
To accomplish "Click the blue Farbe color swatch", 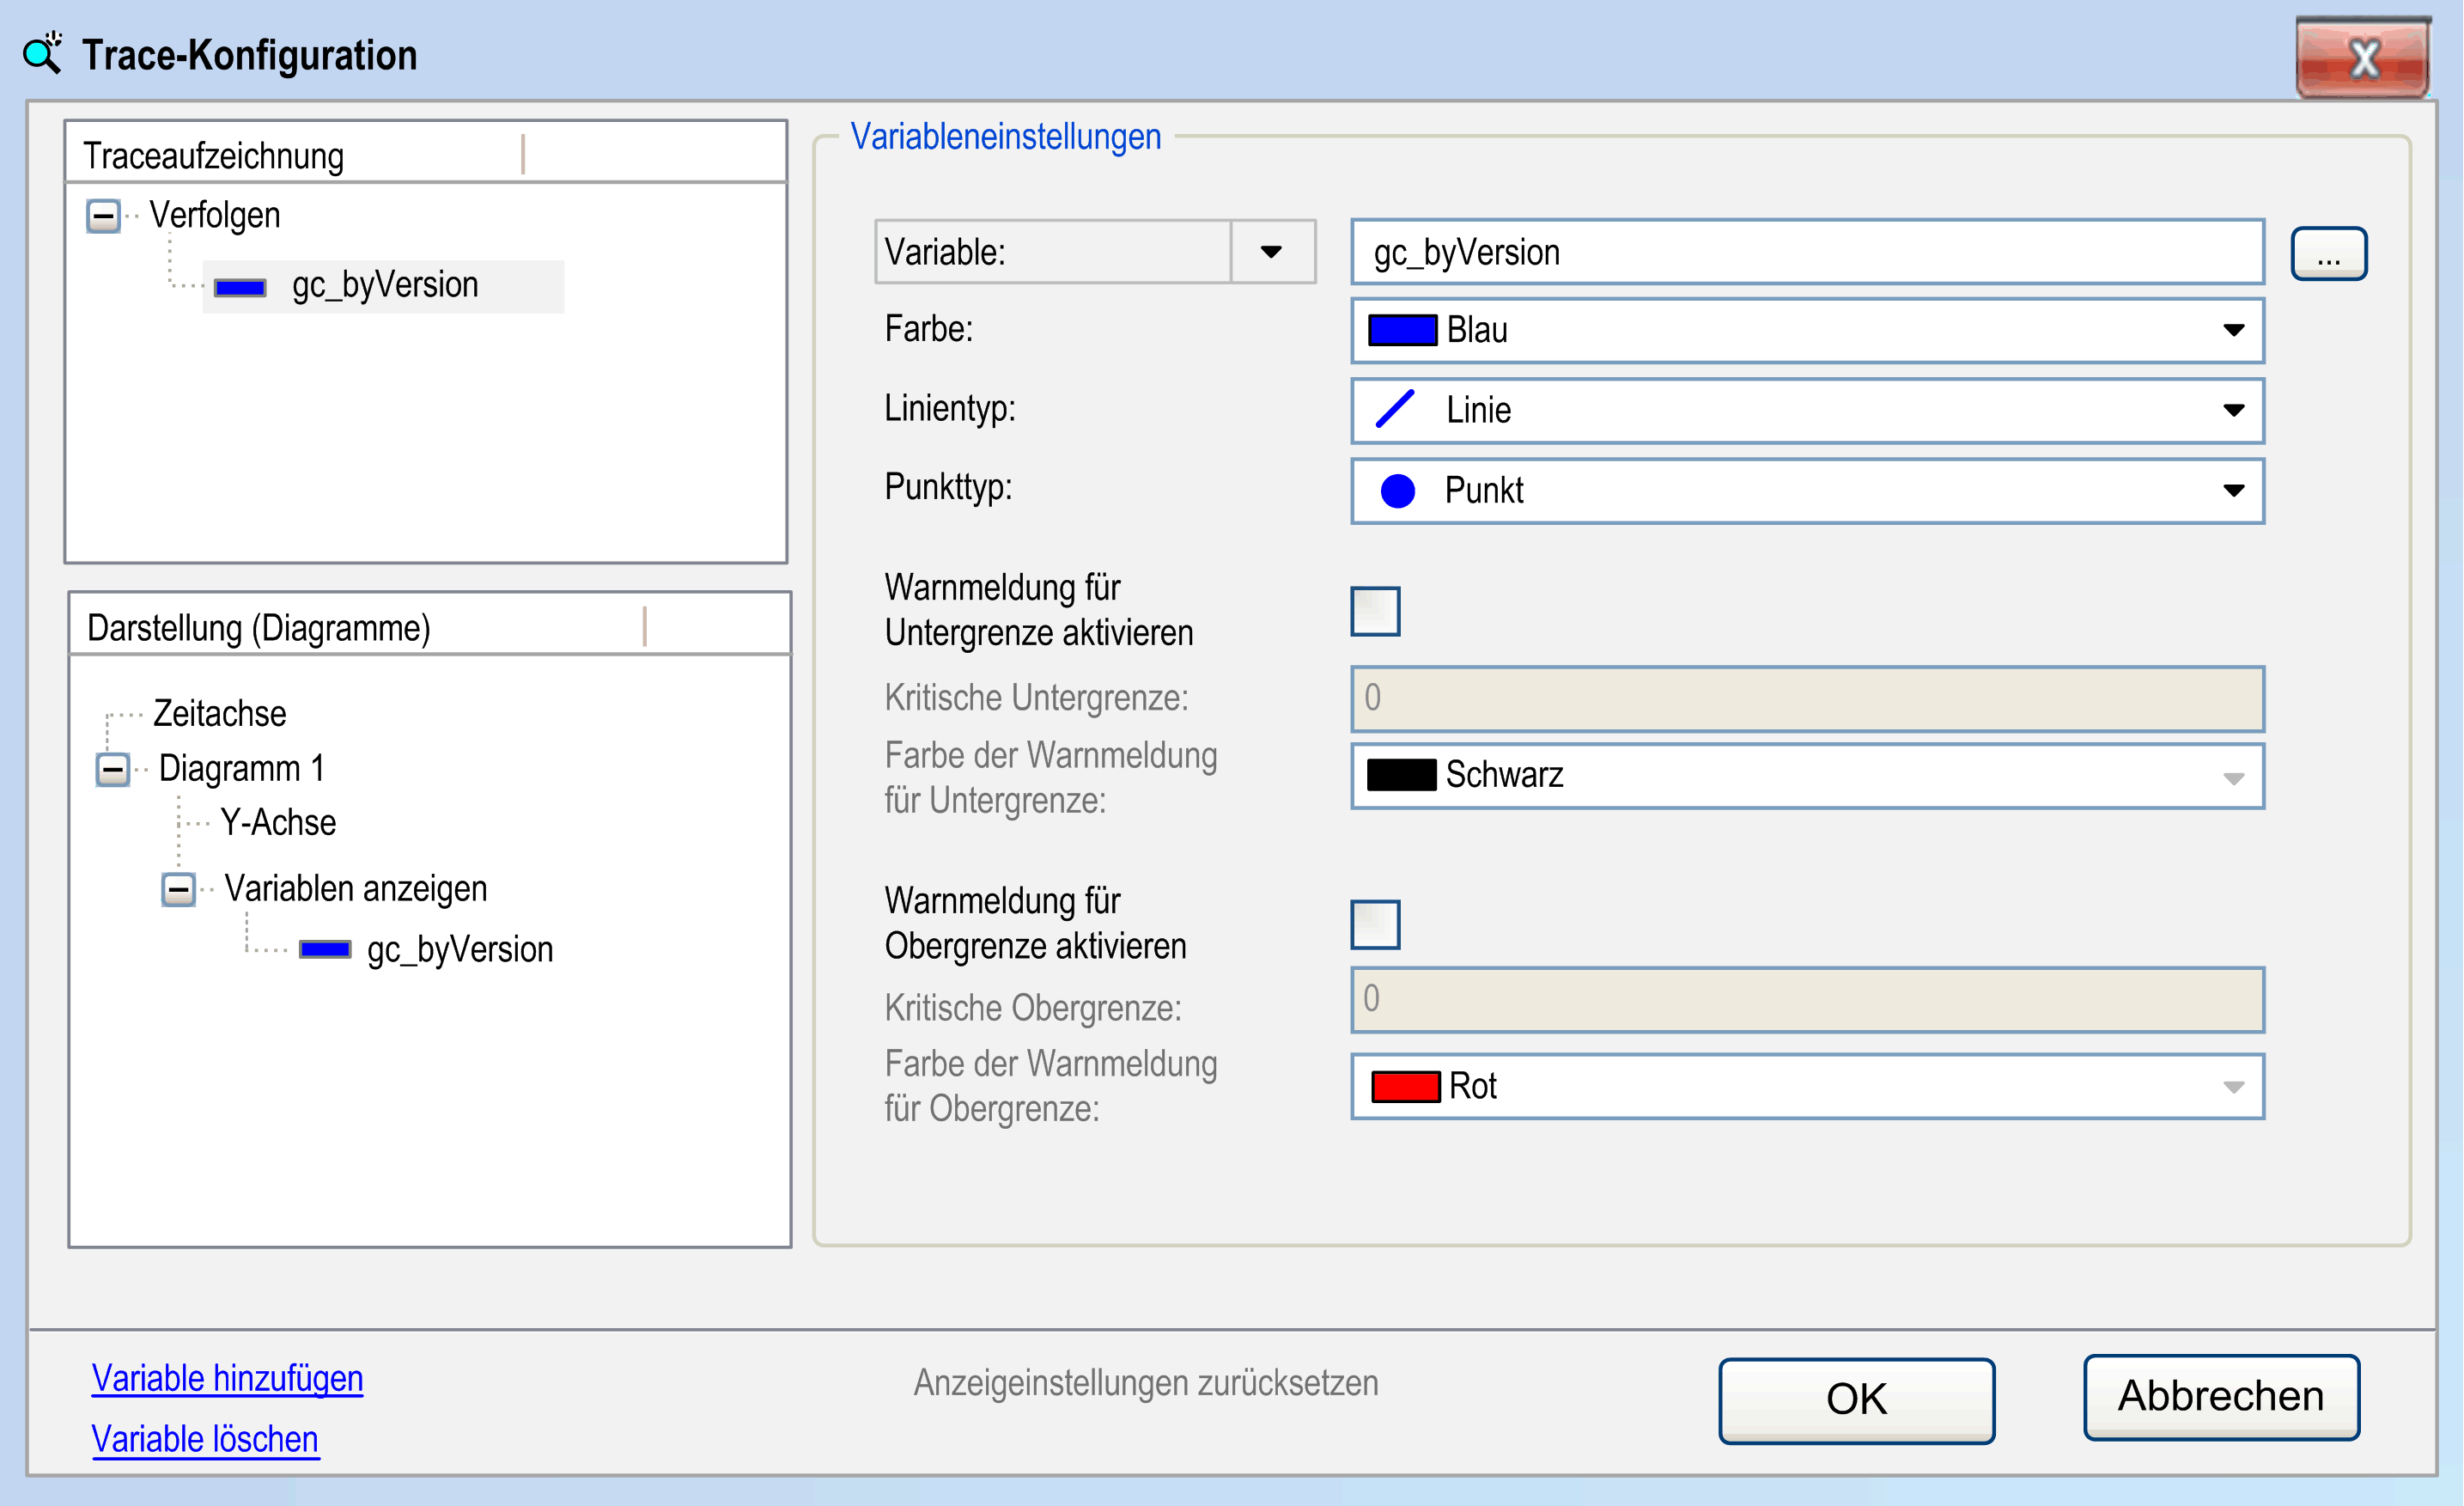I will 1402,330.
